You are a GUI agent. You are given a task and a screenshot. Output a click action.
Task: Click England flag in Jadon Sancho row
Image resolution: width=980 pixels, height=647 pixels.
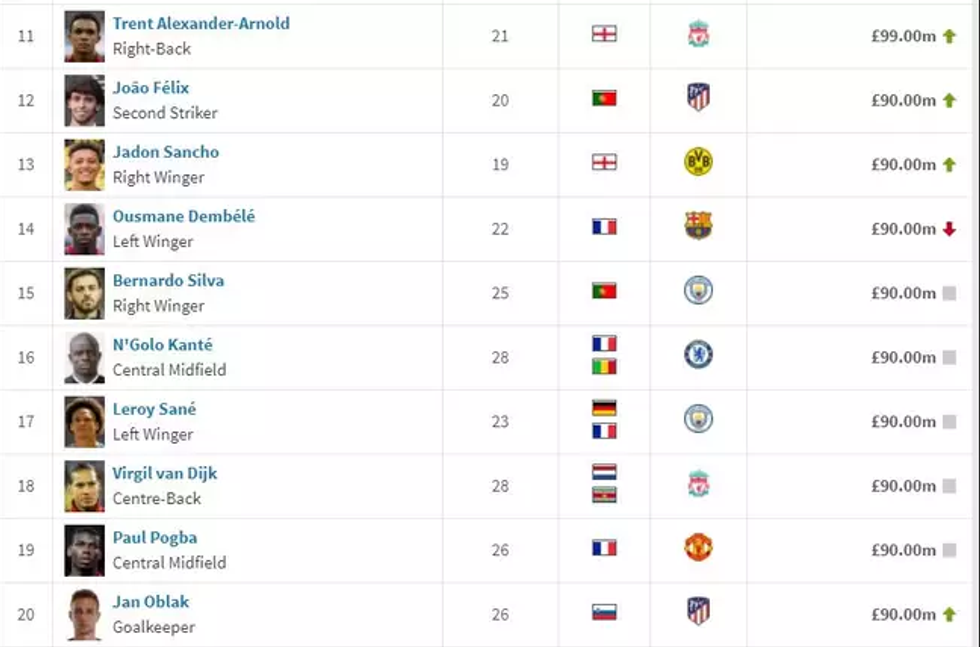pyautogui.click(x=604, y=163)
